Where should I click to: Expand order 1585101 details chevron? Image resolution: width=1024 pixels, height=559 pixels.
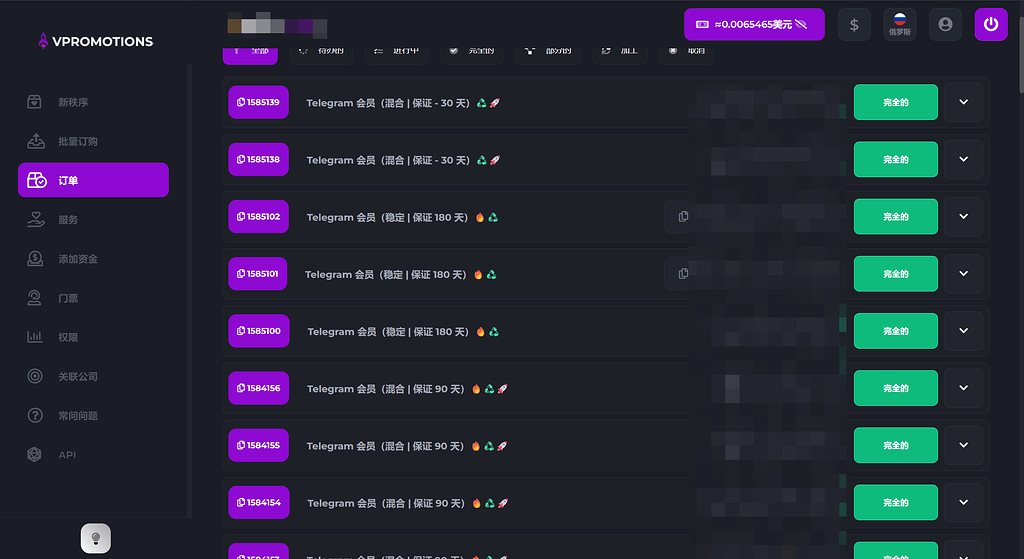tap(963, 274)
